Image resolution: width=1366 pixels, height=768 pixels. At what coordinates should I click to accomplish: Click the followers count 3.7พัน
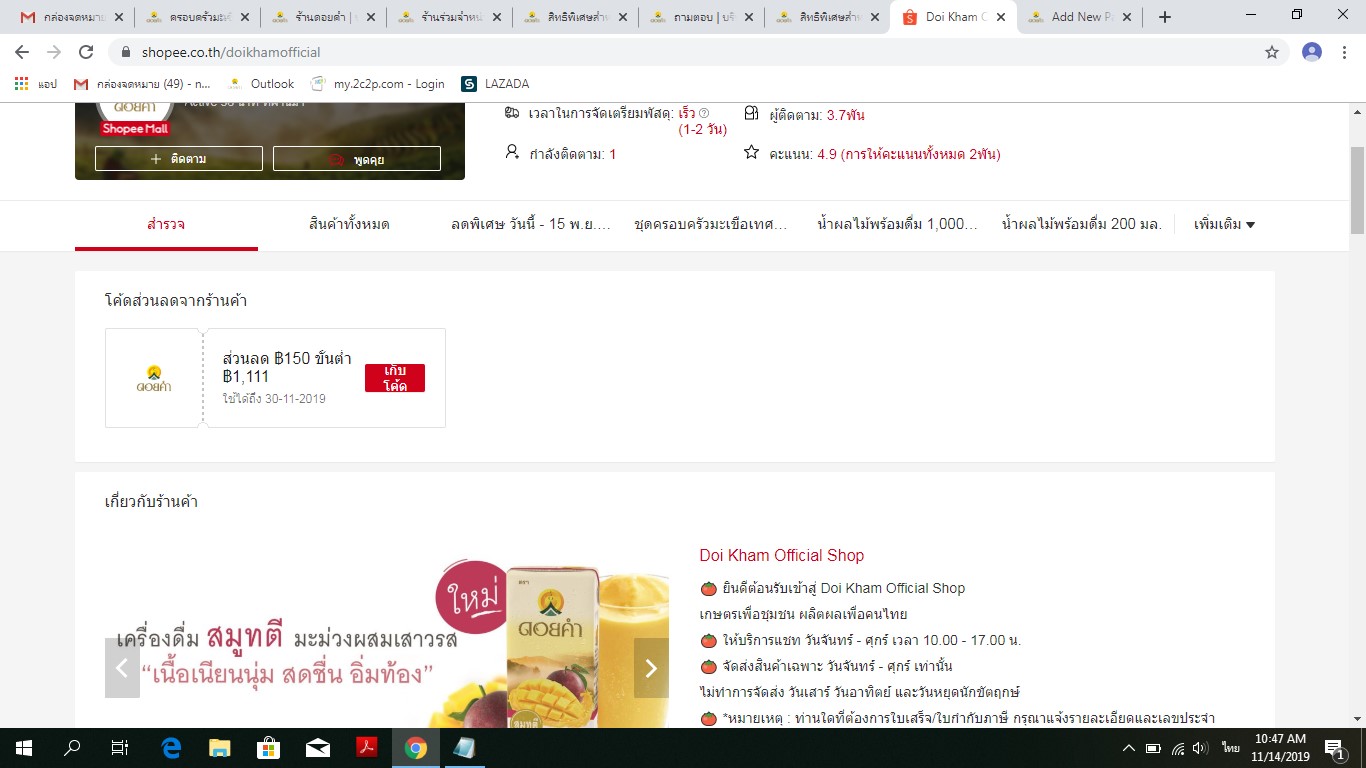pyautogui.click(x=846, y=115)
